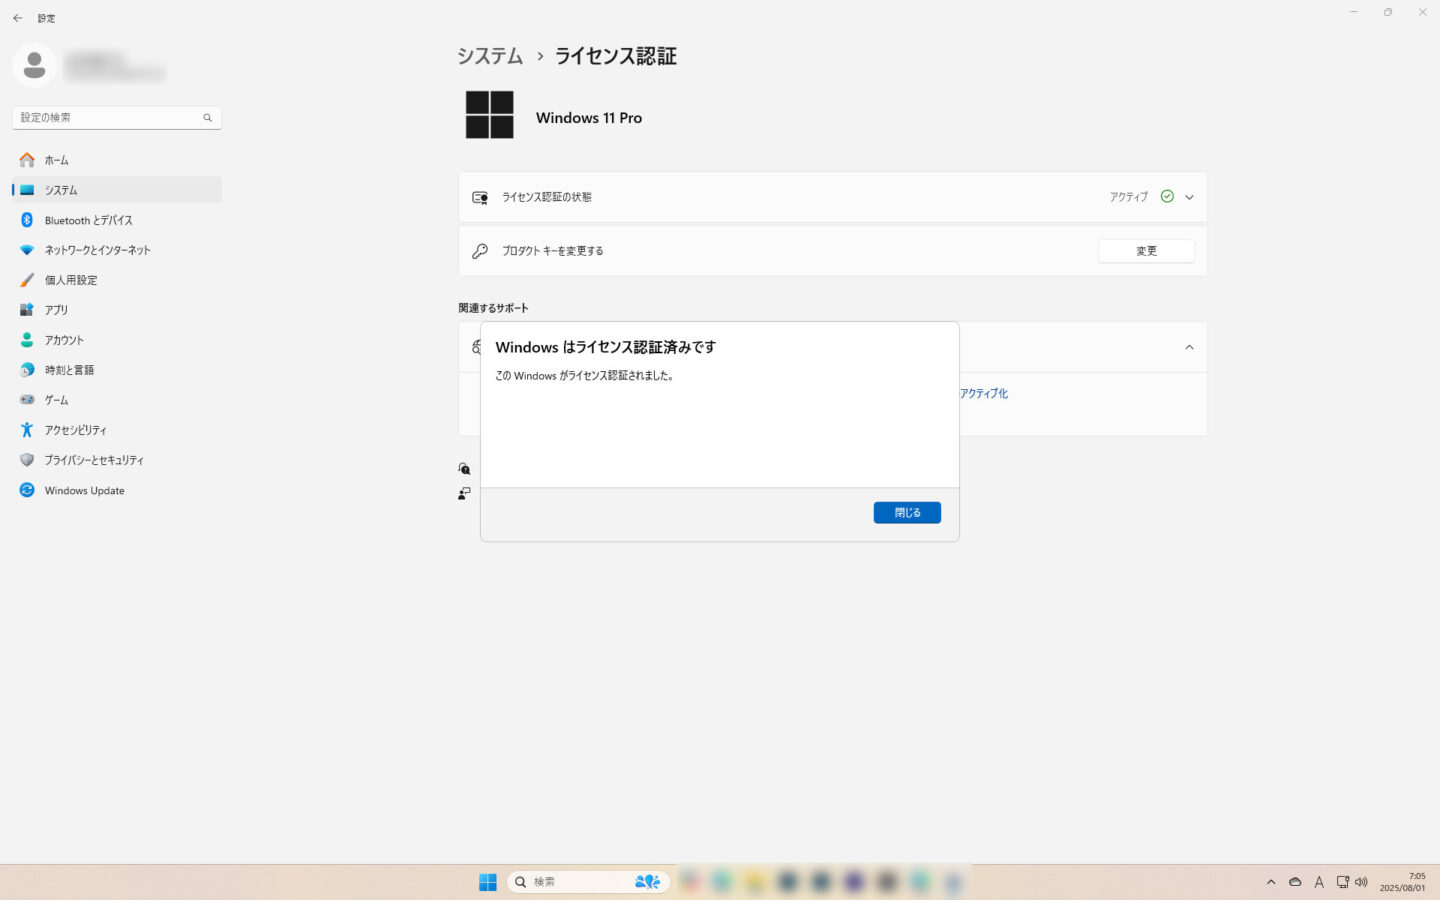1440x900 pixels.
Task: Click the Windows 11 Pro edition text
Action: point(589,118)
